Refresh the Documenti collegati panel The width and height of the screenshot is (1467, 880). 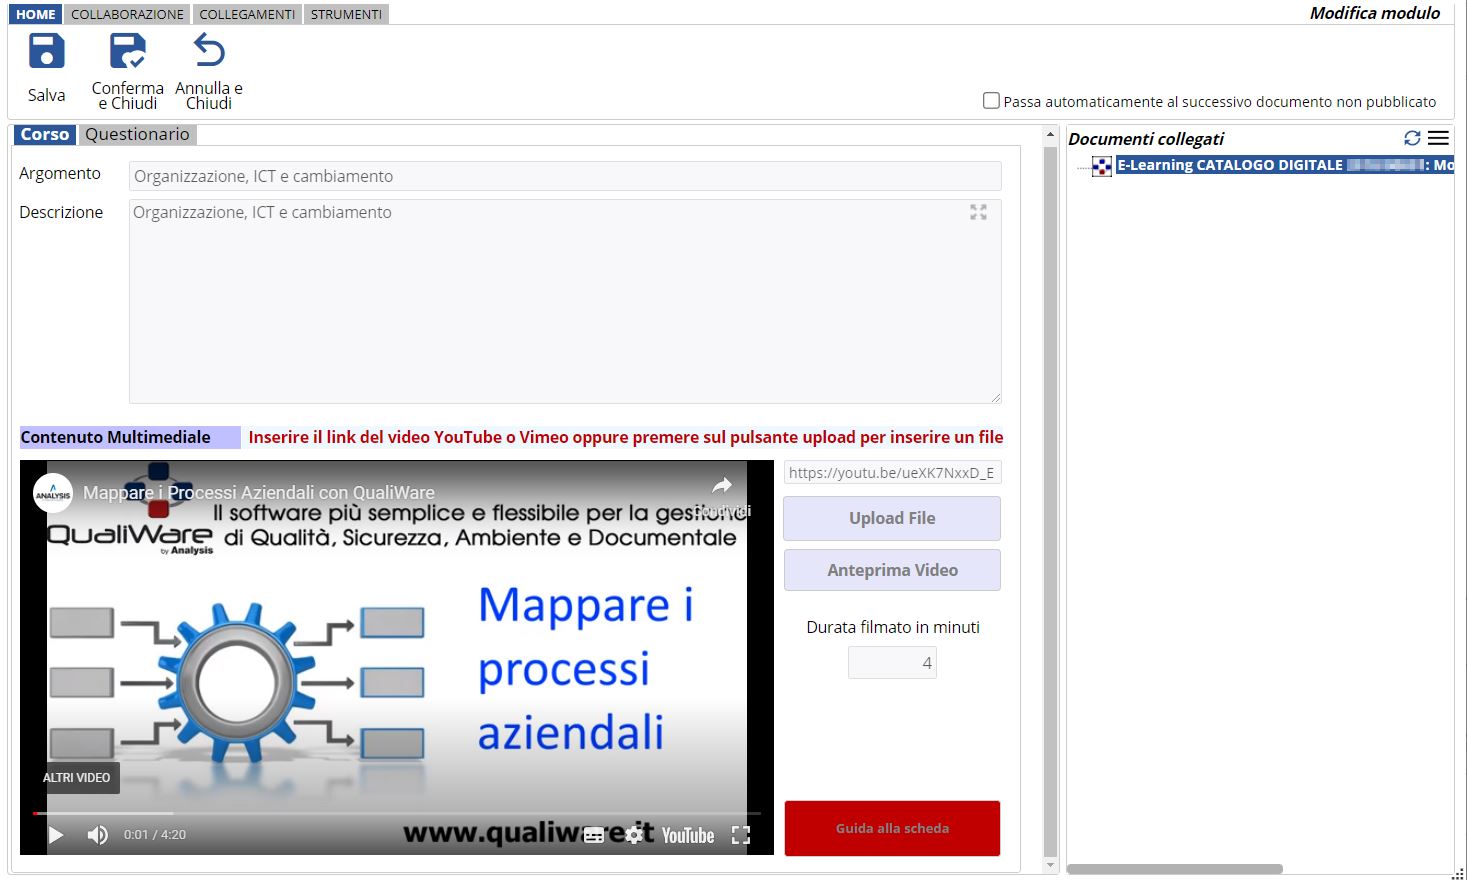point(1412,138)
